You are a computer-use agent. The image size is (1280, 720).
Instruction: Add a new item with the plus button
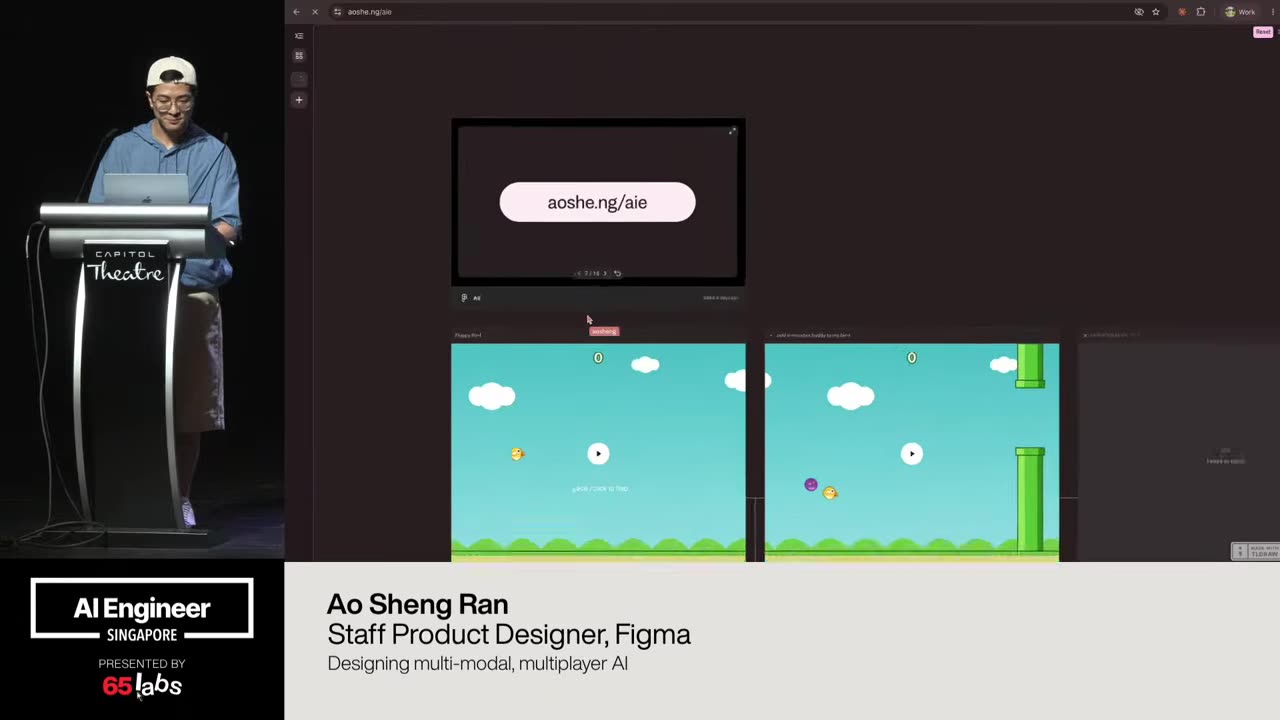coord(299,100)
